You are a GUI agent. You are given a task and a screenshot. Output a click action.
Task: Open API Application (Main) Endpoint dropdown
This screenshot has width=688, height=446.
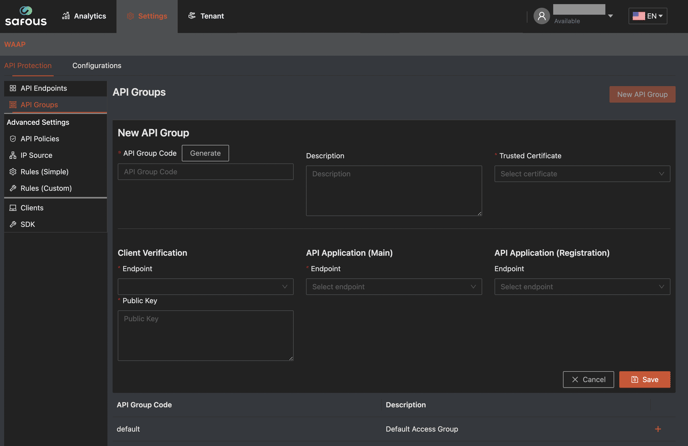394,287
